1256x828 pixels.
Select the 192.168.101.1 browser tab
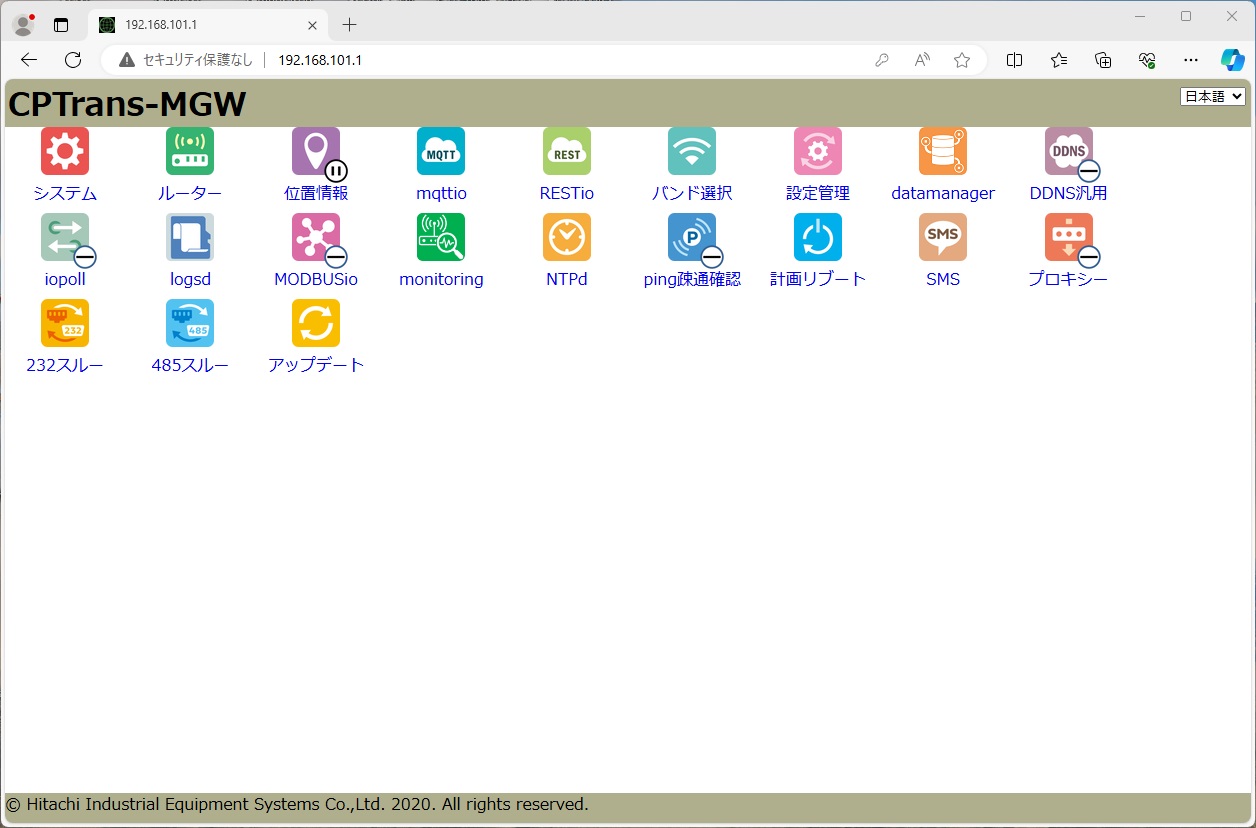207,25
